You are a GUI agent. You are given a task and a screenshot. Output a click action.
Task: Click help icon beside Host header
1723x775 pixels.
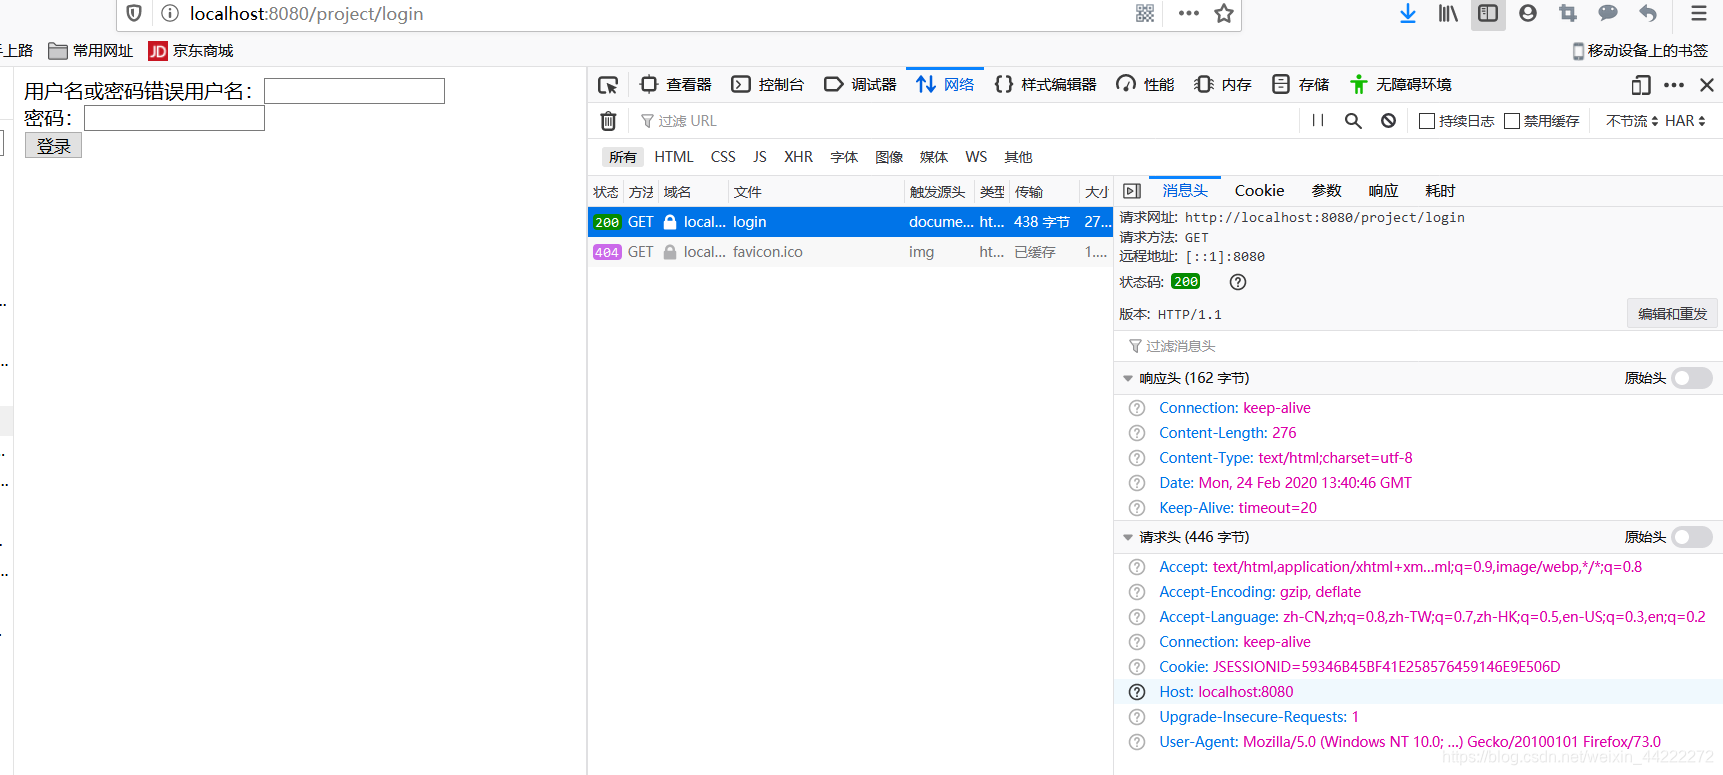pos(1137,692)
